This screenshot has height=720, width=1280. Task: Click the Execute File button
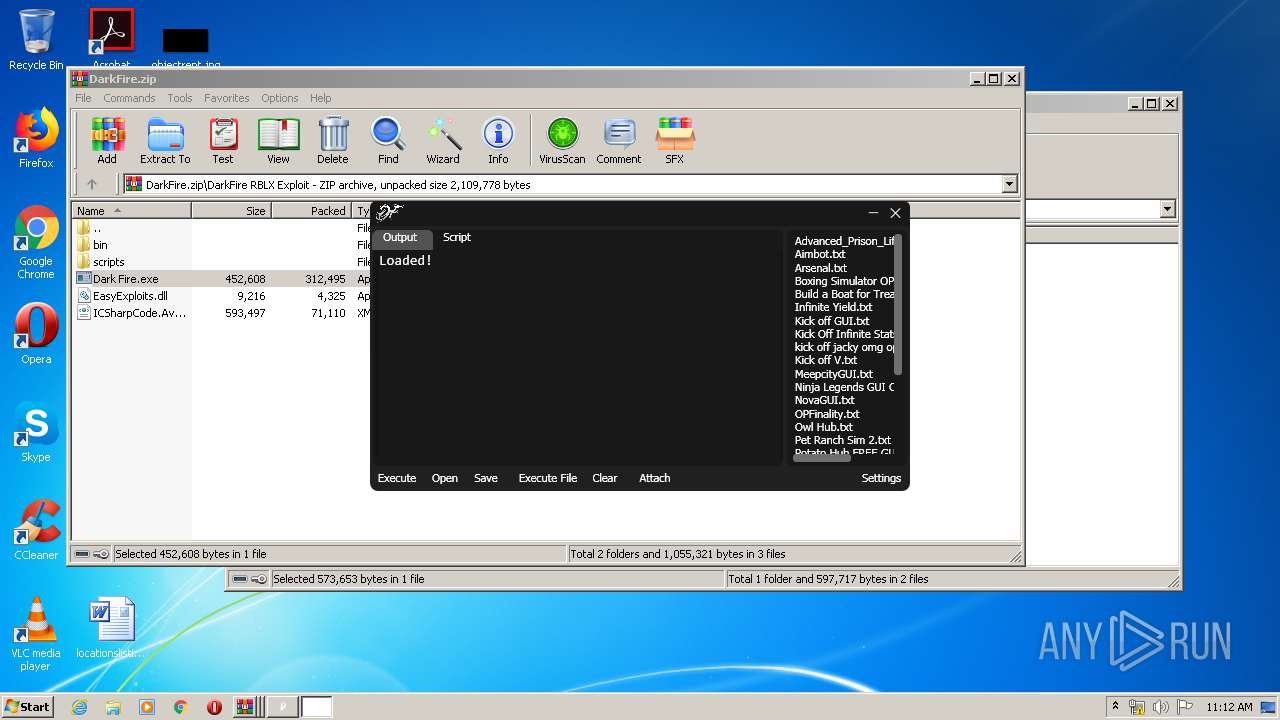548,478
